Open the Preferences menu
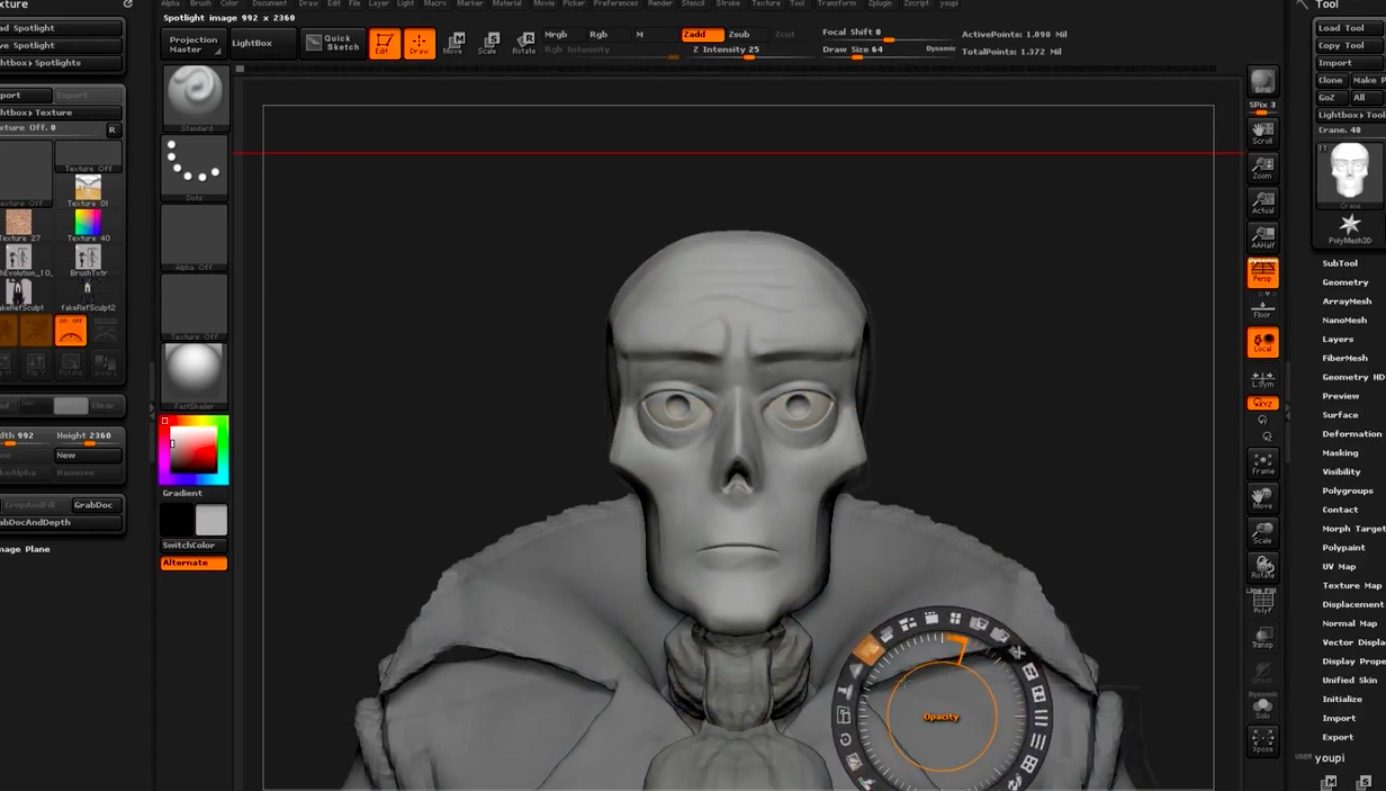 (615, 4)
